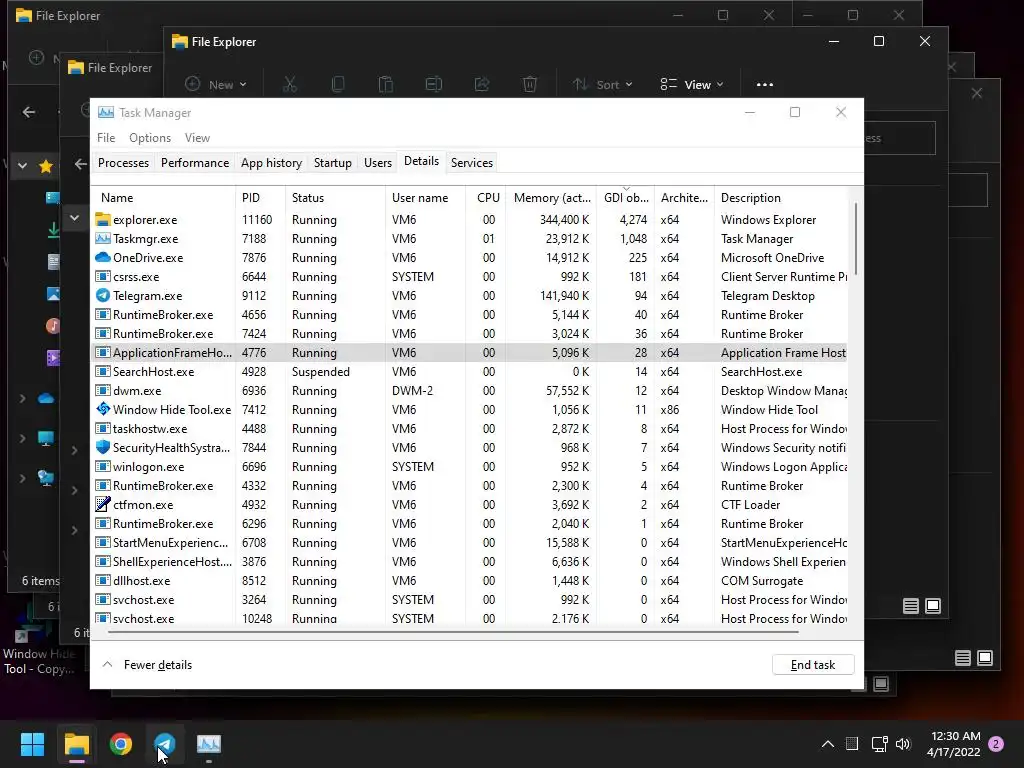This screenshot has height=768, width=1024.
Task: Select the dllhost.exe row
Action: pos(470,581)
